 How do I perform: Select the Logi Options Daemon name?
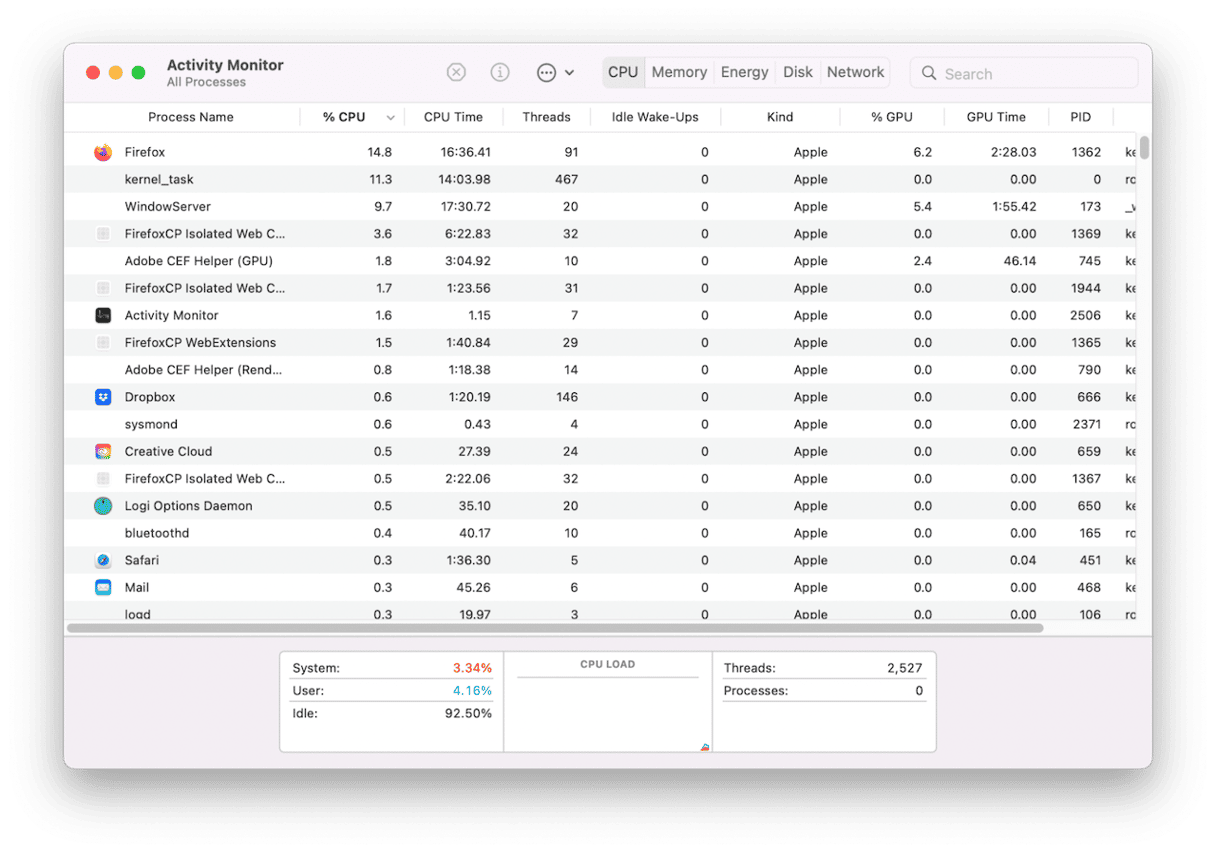click(x=188, y=506)
